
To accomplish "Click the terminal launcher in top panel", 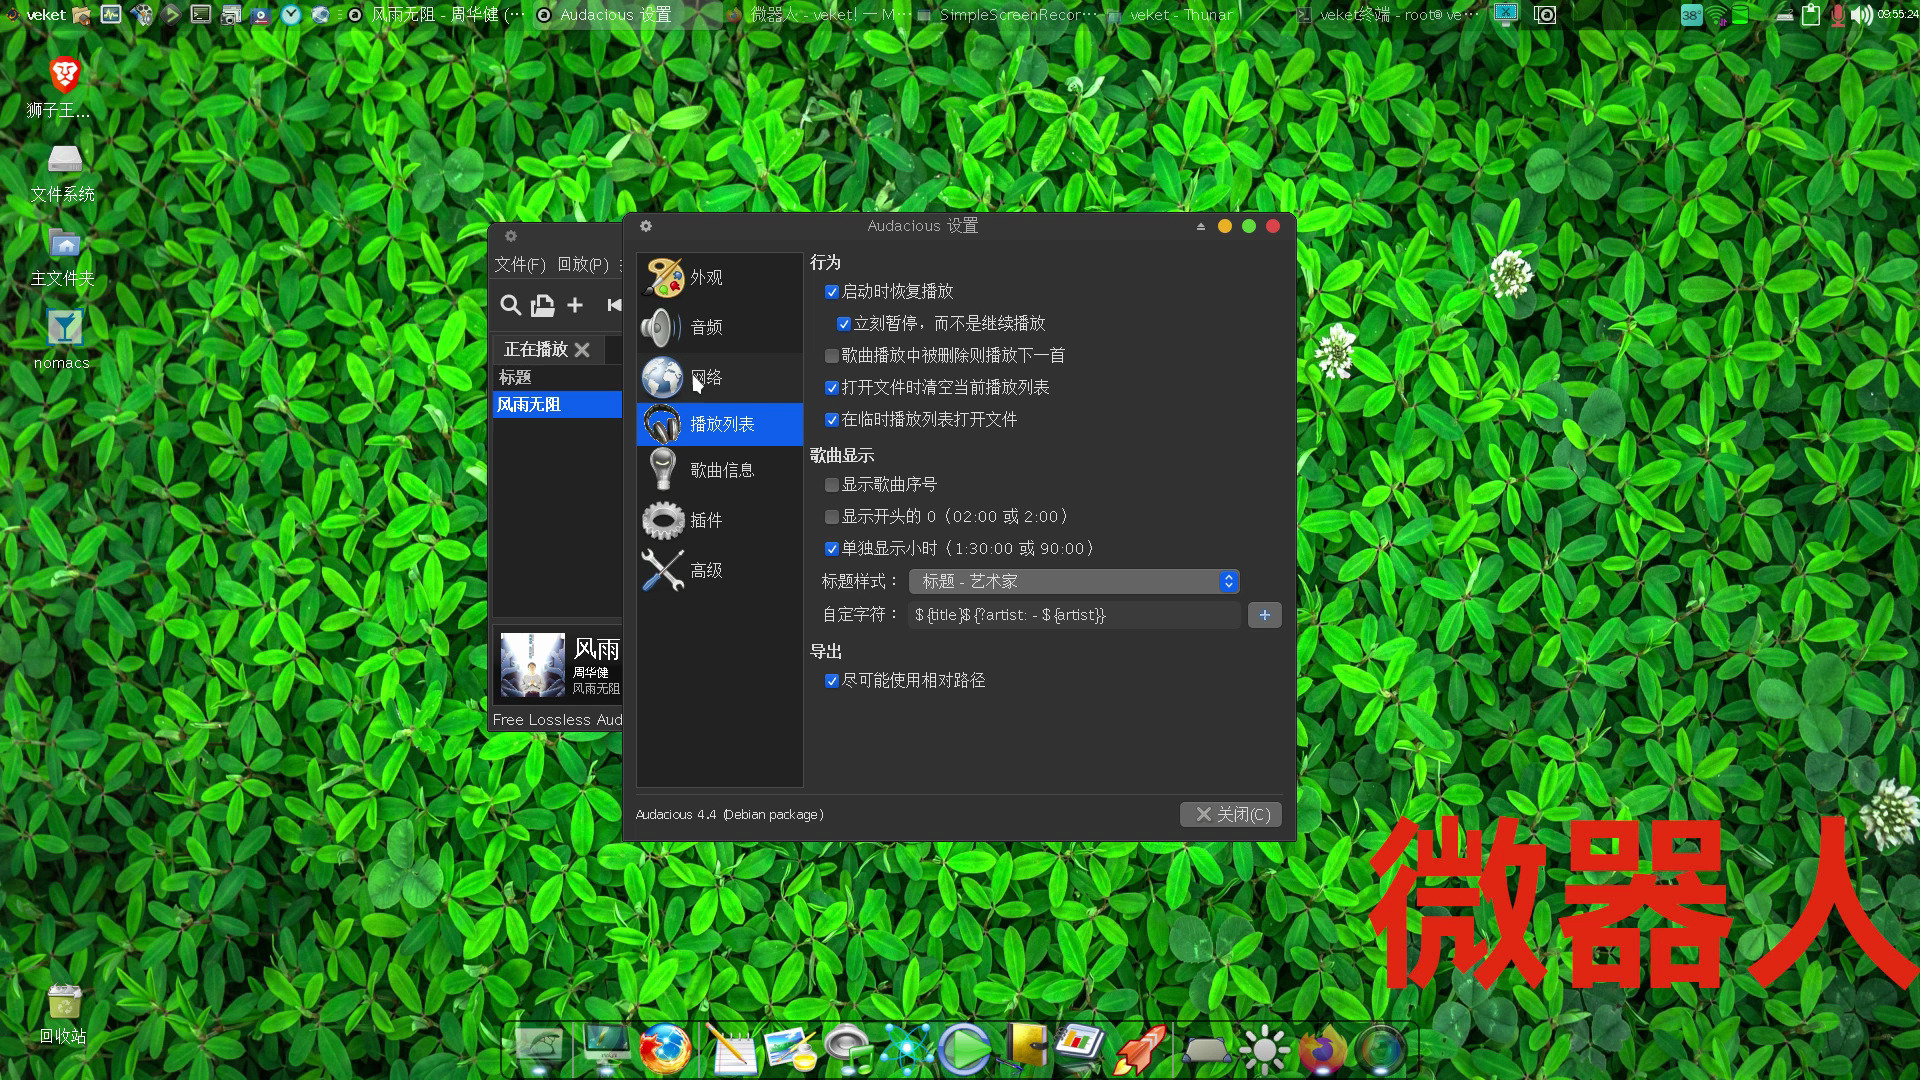I will (201, 15).
